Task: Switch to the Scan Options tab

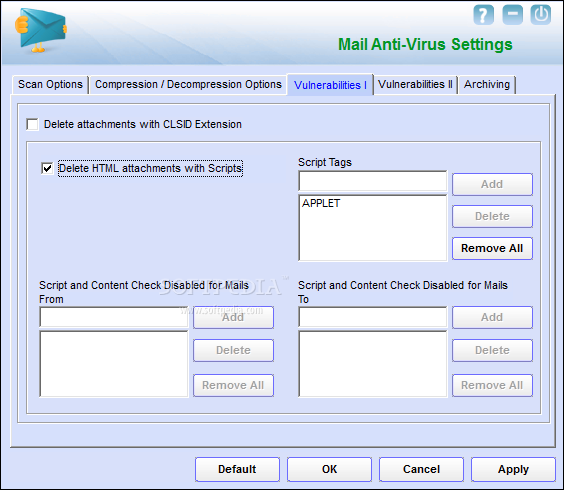Action: point(50,85)
